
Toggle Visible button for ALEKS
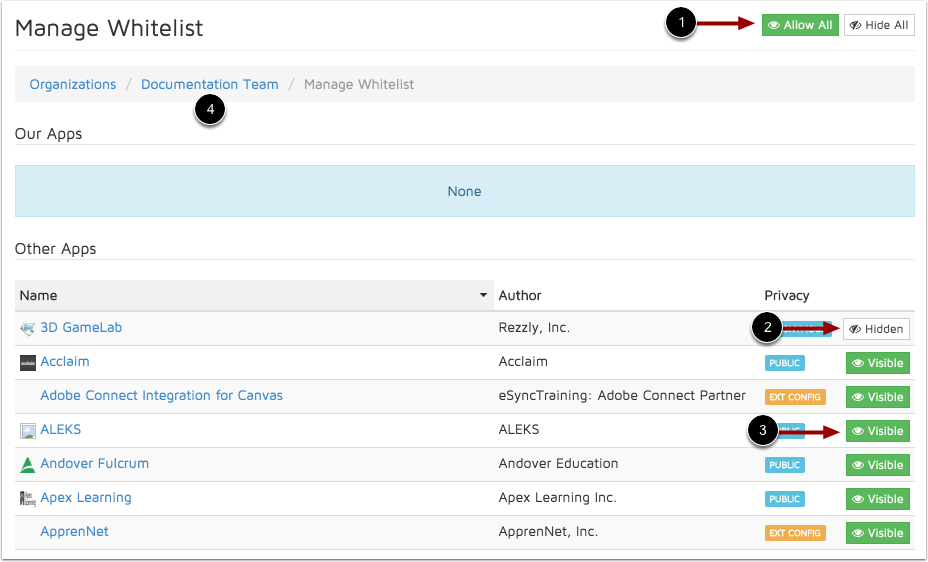(878, 431)
